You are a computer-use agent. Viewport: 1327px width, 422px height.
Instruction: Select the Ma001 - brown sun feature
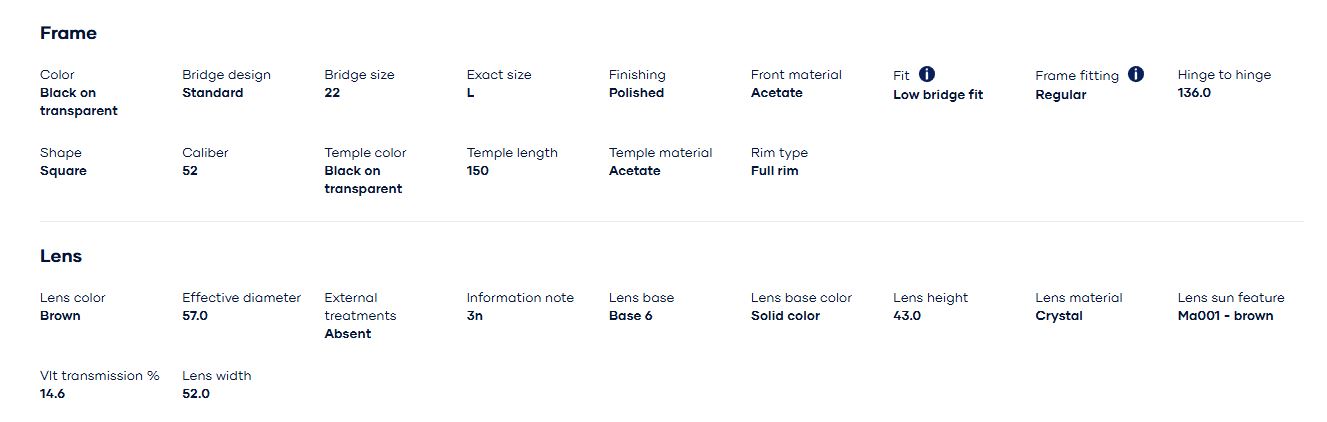pos(1225,316)
